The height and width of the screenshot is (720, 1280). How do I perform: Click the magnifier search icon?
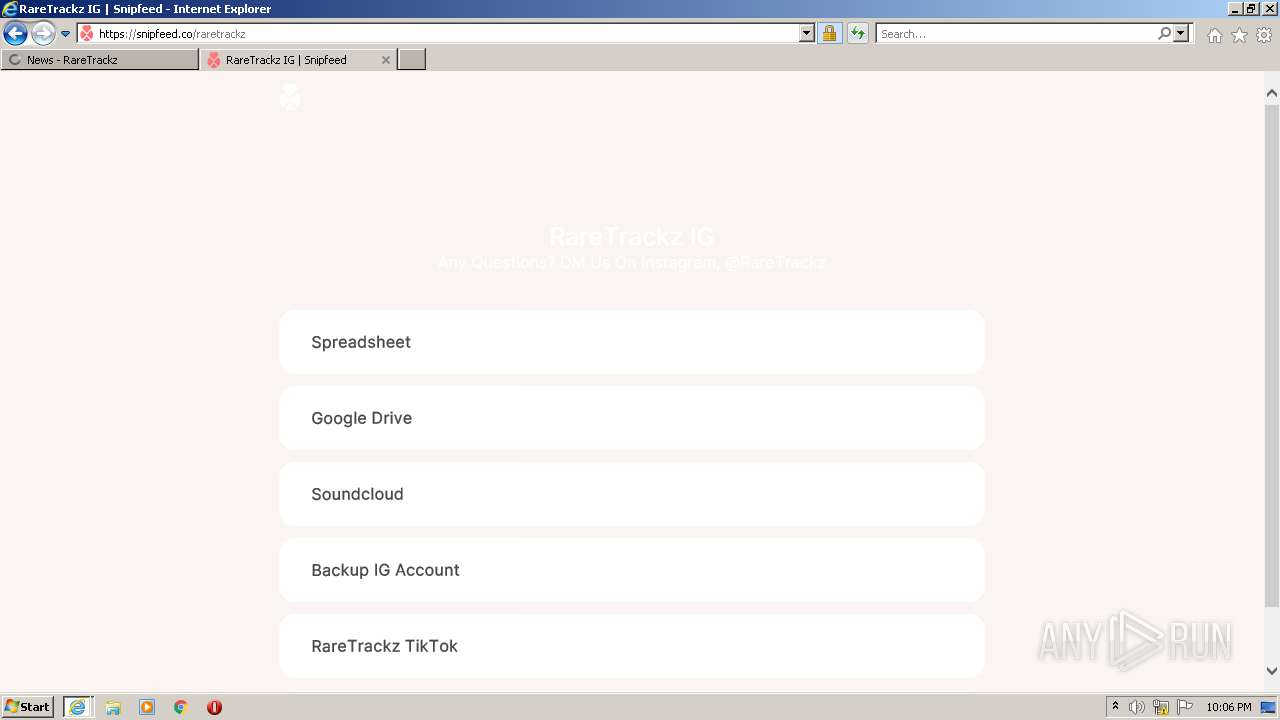1164,34
